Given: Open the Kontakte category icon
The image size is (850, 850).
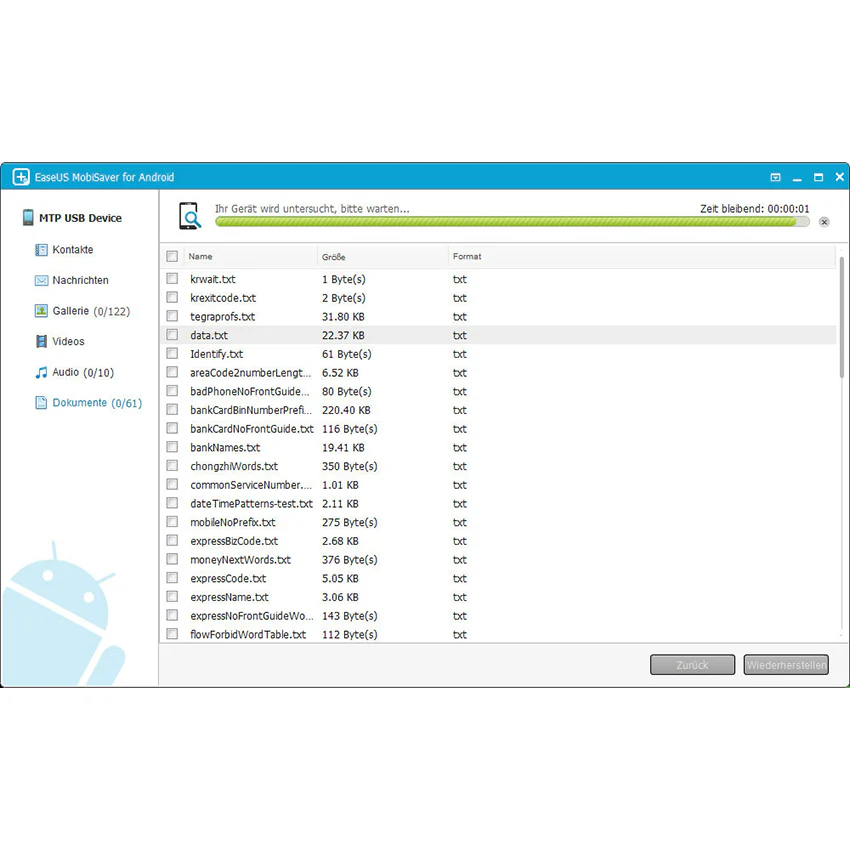Looking at the screenshot, I should (41, 250).
